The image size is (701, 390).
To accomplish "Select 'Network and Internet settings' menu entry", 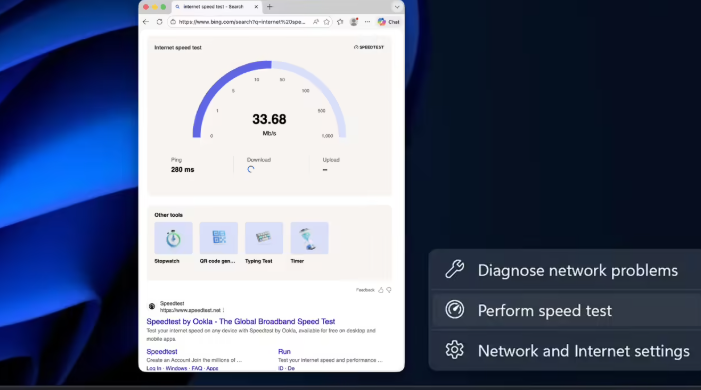I will [565, 351].
